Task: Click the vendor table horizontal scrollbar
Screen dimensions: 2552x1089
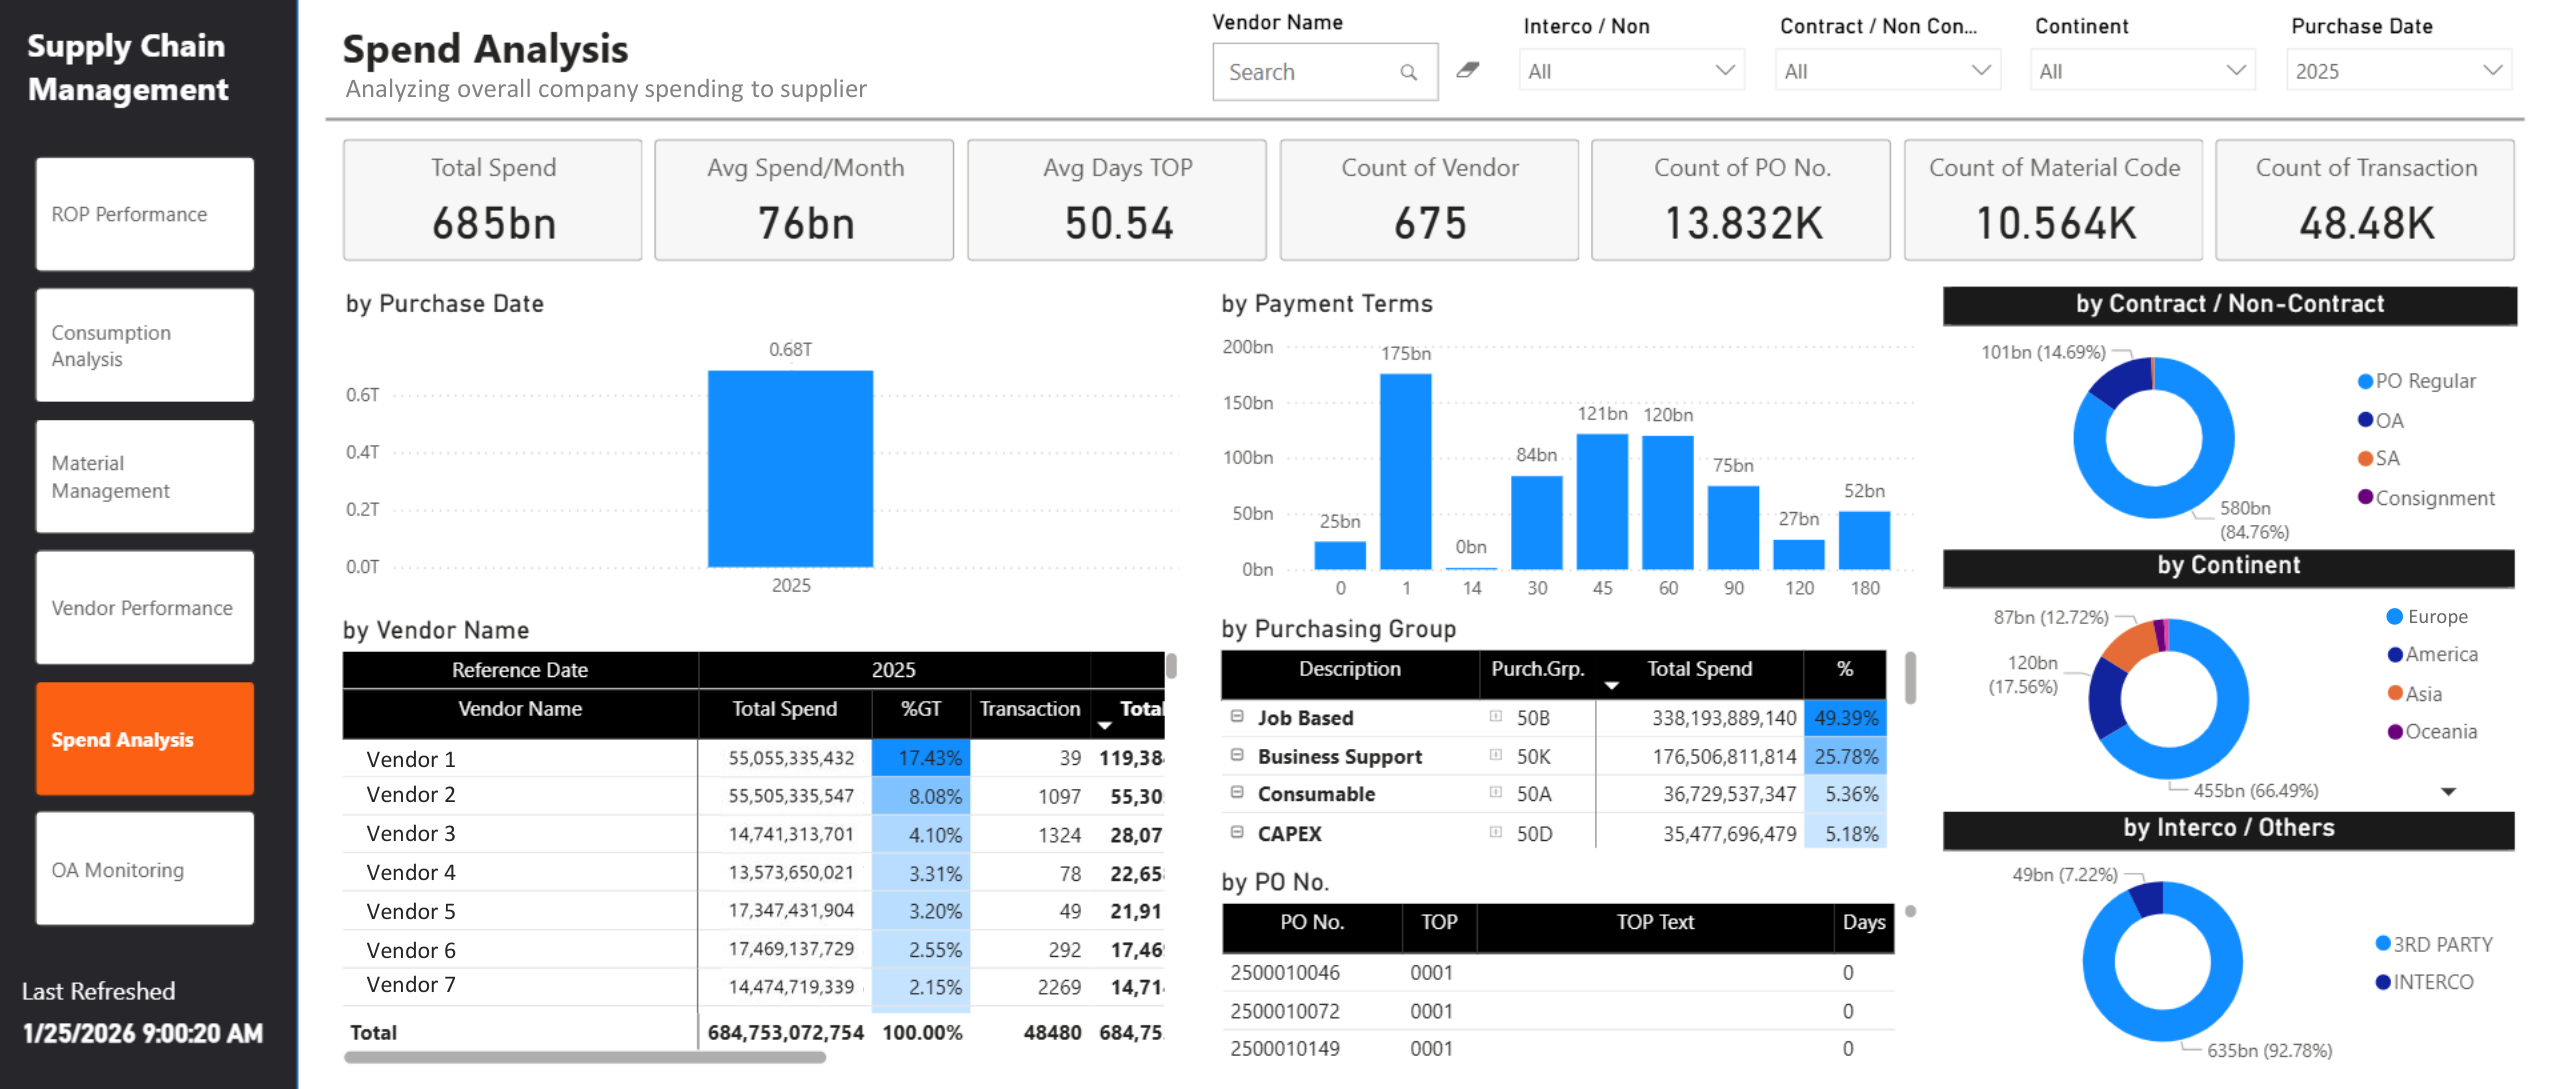Action: (x=585, y=1057)
